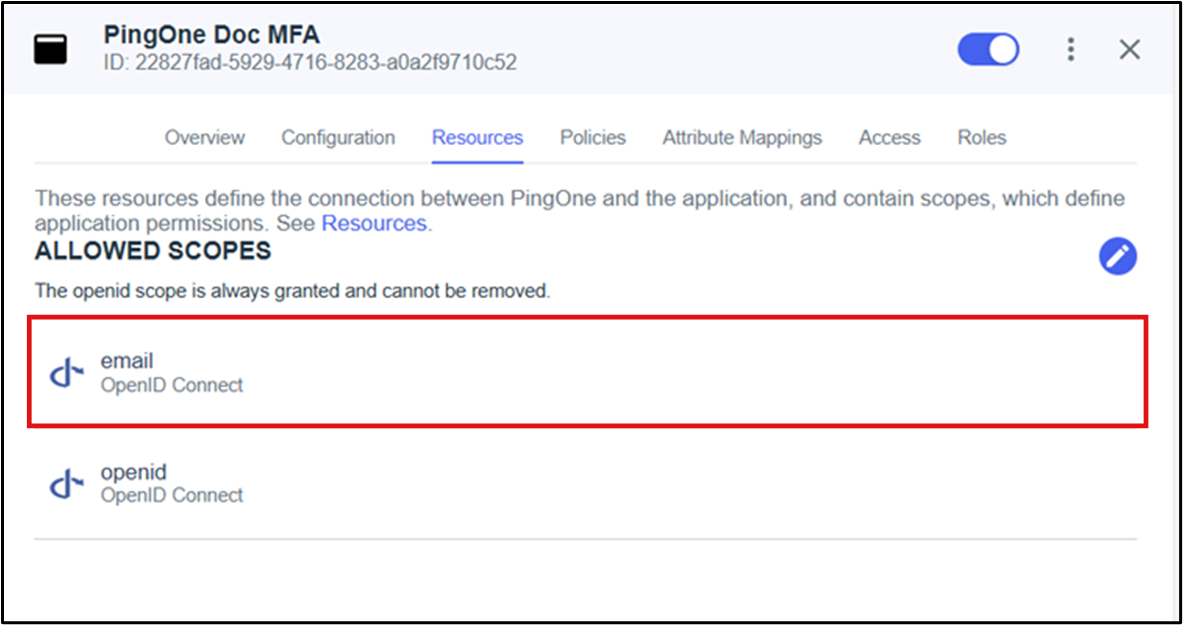The image size is (1183, 625).
Task: Click the application window icon beside PingOne Doc MFA
Action: 51,49
